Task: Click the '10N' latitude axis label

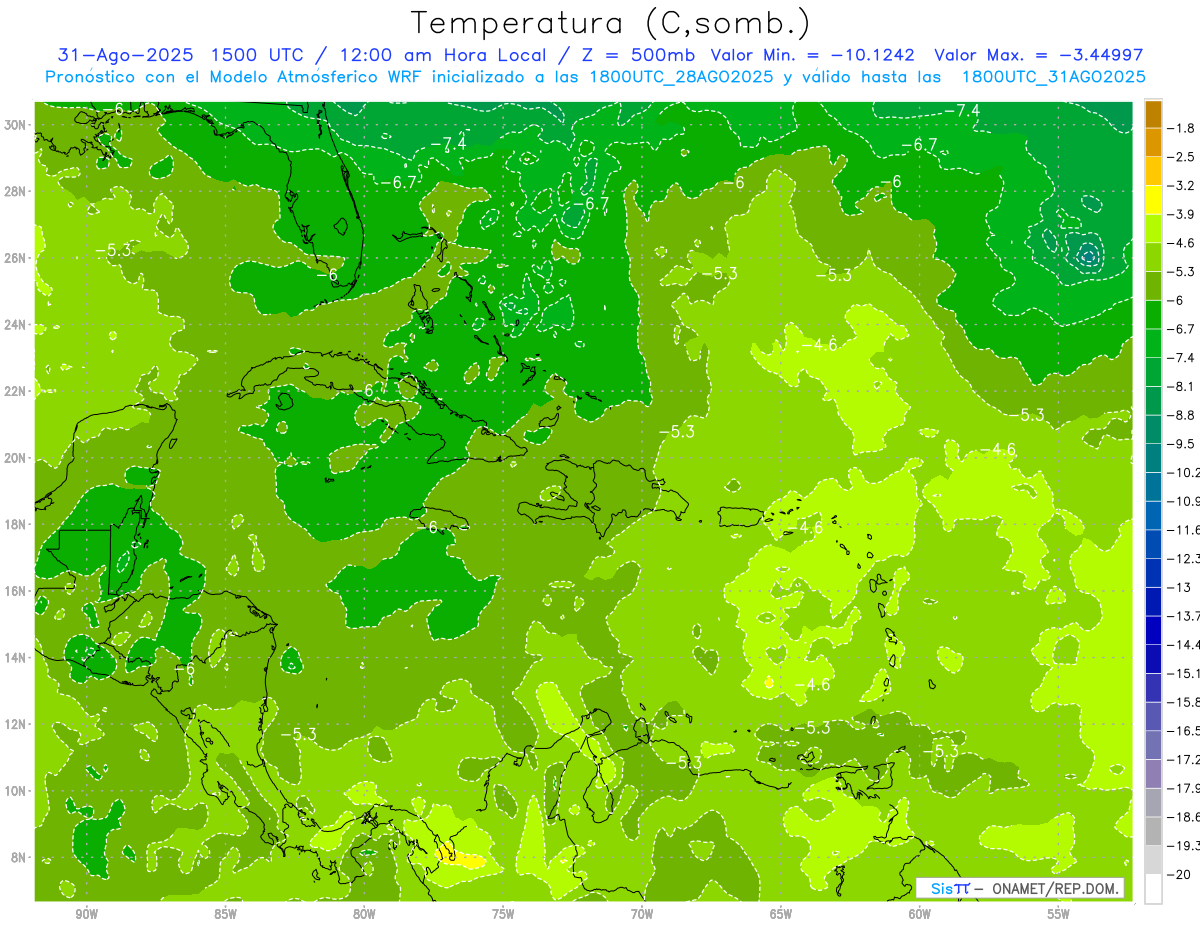Action: click(x=16, y=791)
